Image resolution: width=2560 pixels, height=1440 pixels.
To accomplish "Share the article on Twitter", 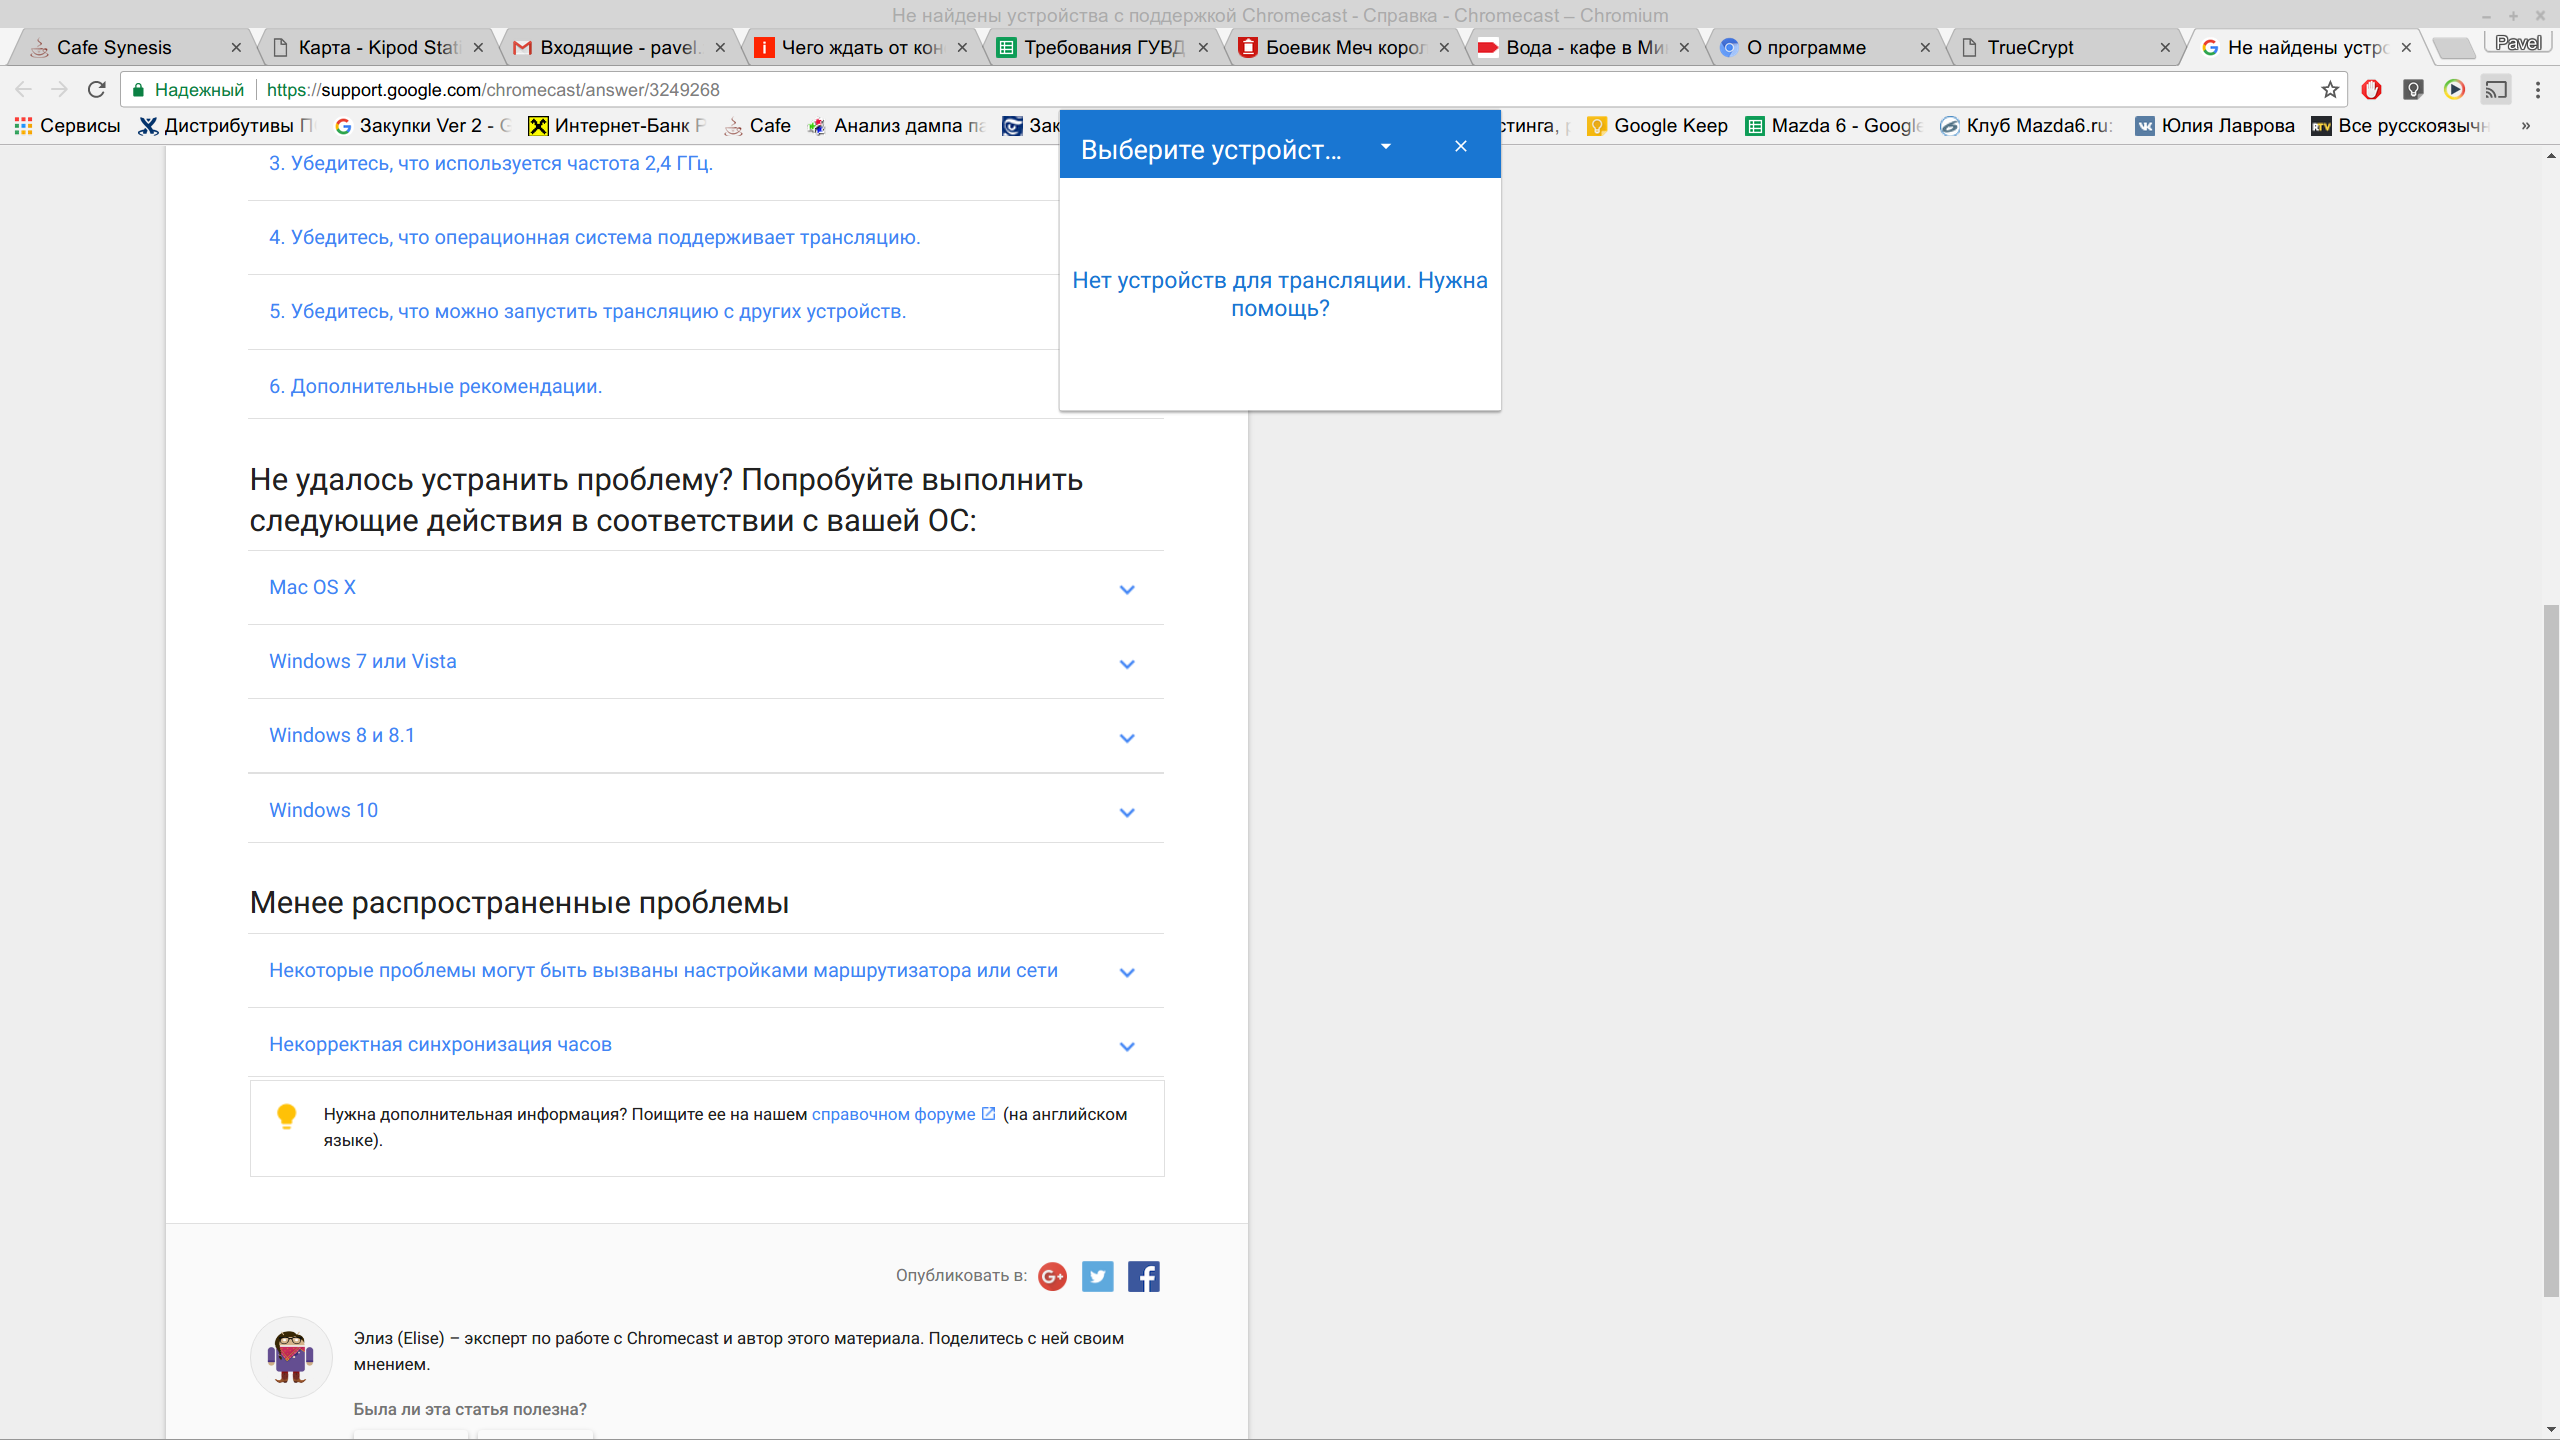I will [1097, 1276].
